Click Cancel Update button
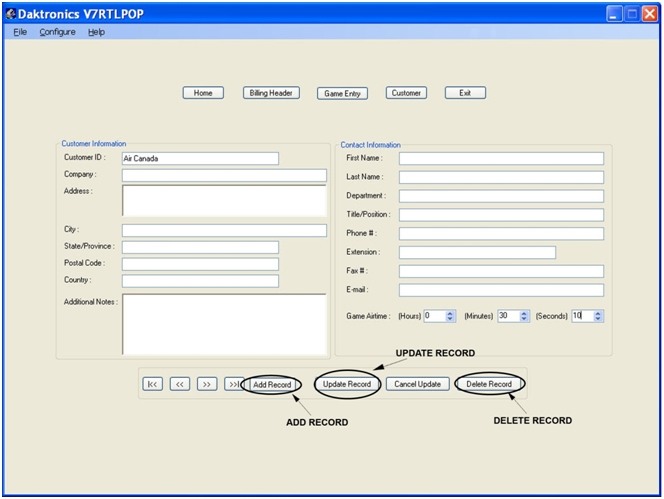Screen dimensions: 664x499 417,384
